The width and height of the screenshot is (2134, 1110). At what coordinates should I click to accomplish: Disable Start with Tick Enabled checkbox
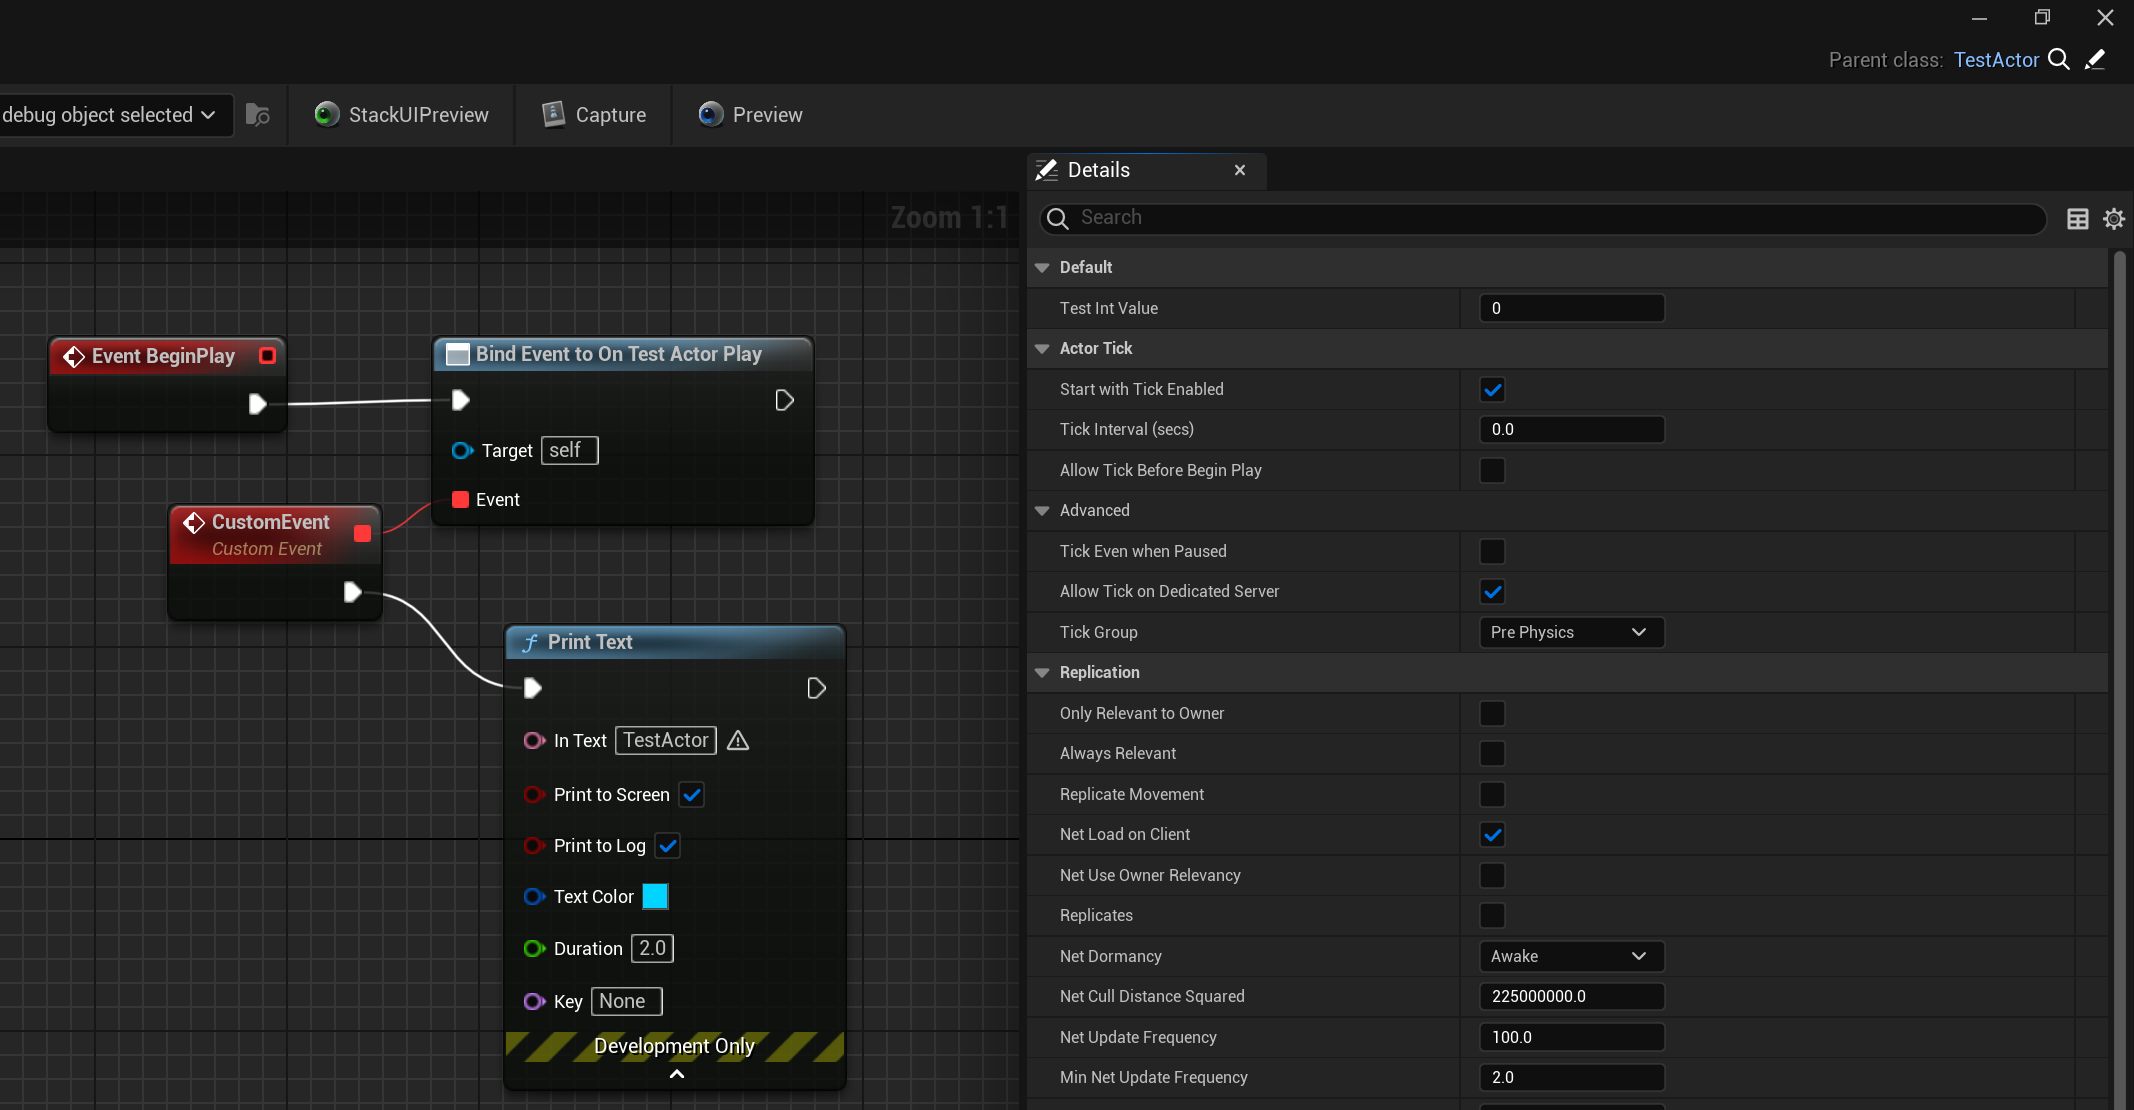click(x=1492, y=390)
